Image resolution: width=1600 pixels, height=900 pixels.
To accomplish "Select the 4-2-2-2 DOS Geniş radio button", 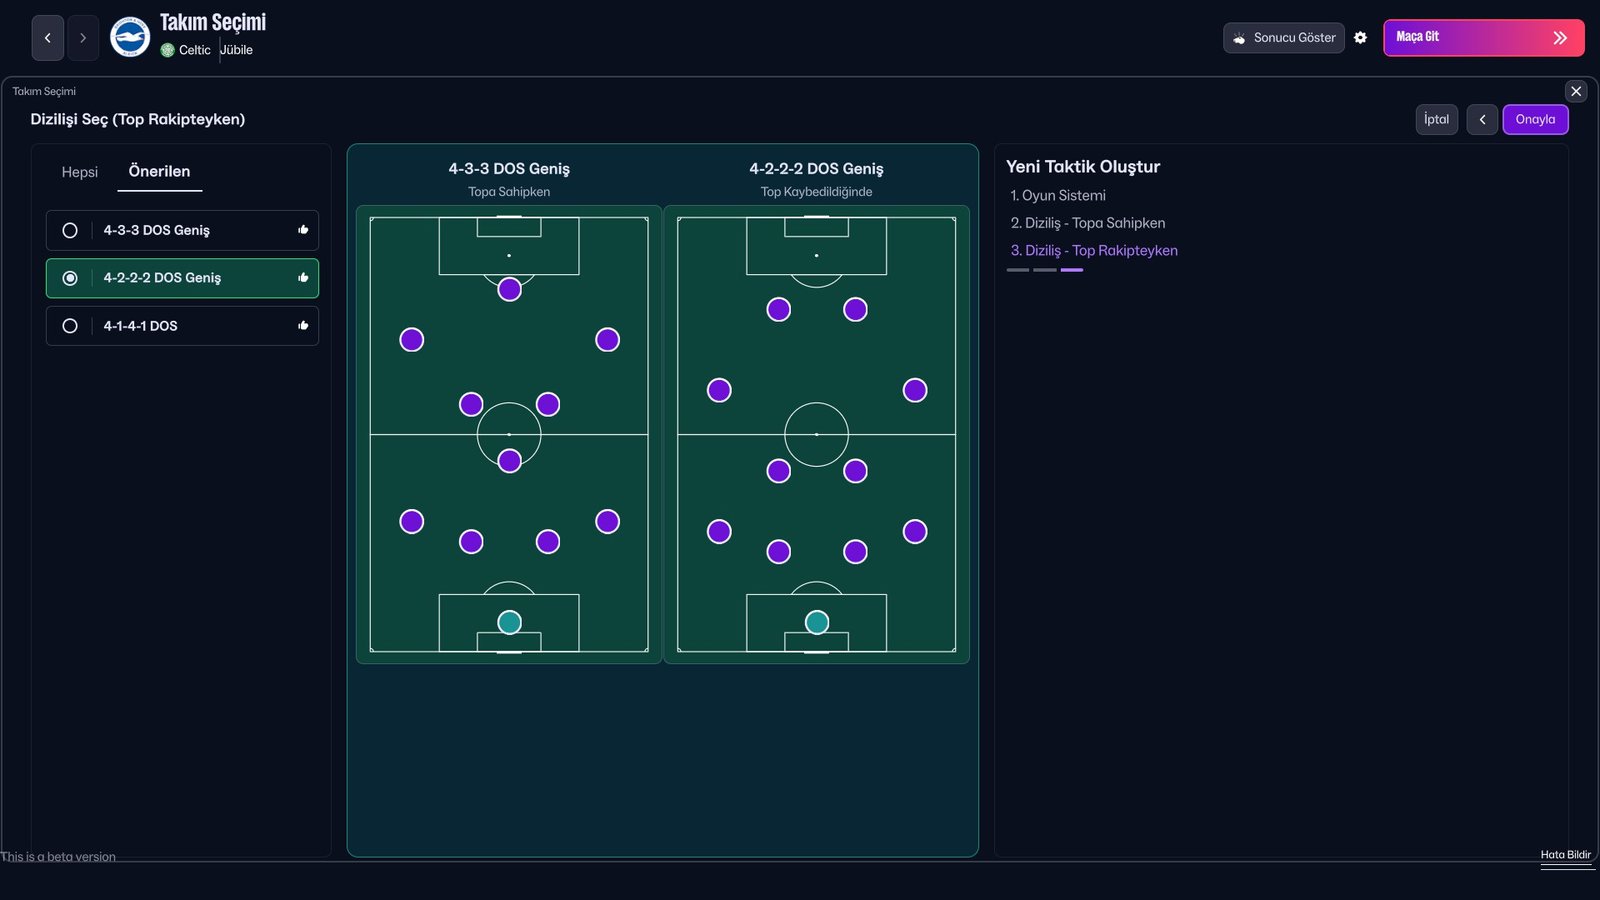I will [x=69, y=277].
